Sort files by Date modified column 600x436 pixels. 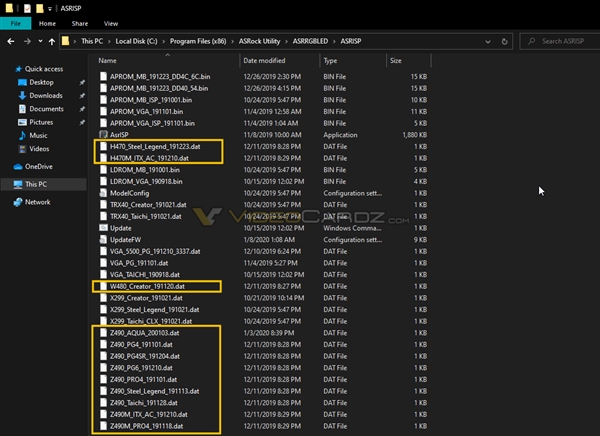pos(266,61)
